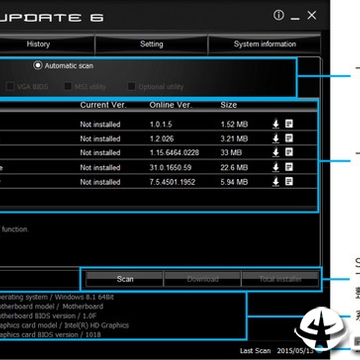Screen dimensions: 360x360
Task: Click the graphics card BIOS version 1018 line
Action: [x=50, y=334]
